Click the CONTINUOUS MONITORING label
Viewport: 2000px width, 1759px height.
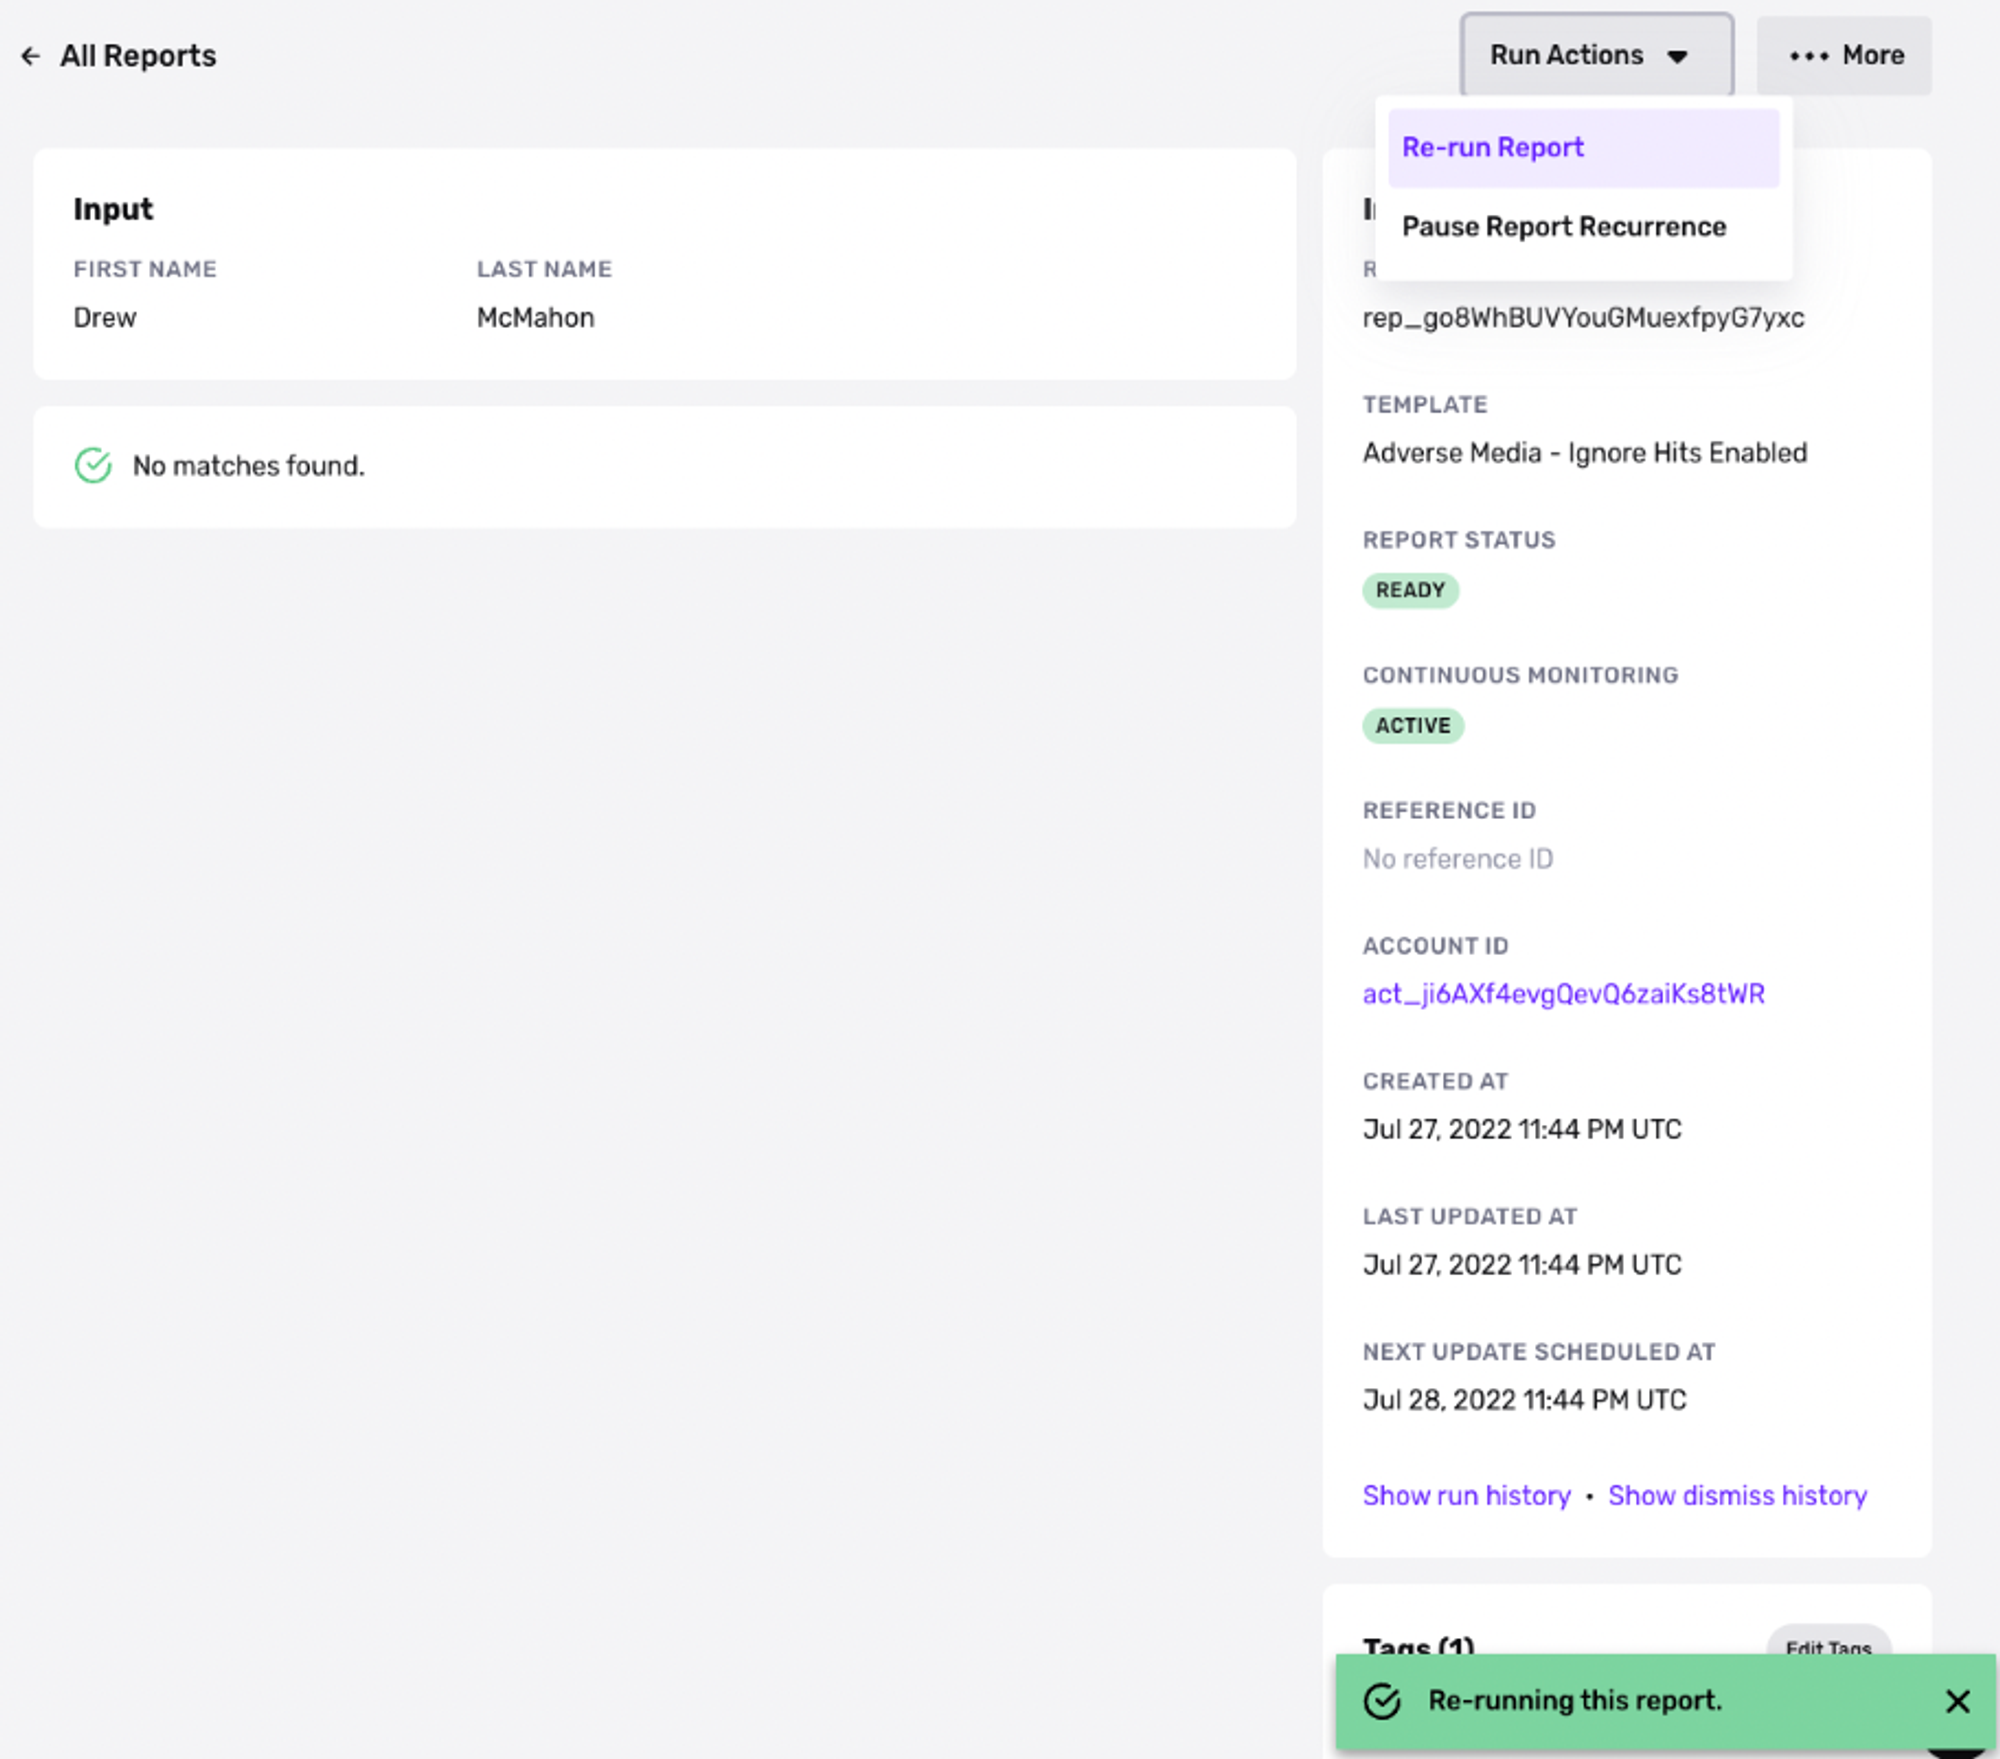[x=1520, y=675]
